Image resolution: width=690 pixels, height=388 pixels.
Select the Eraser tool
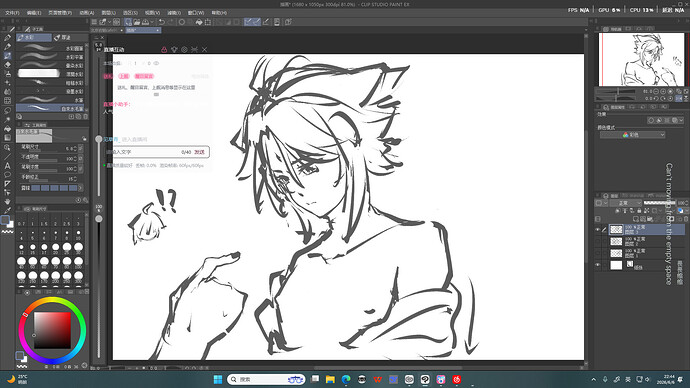click(x=7, y=65)
